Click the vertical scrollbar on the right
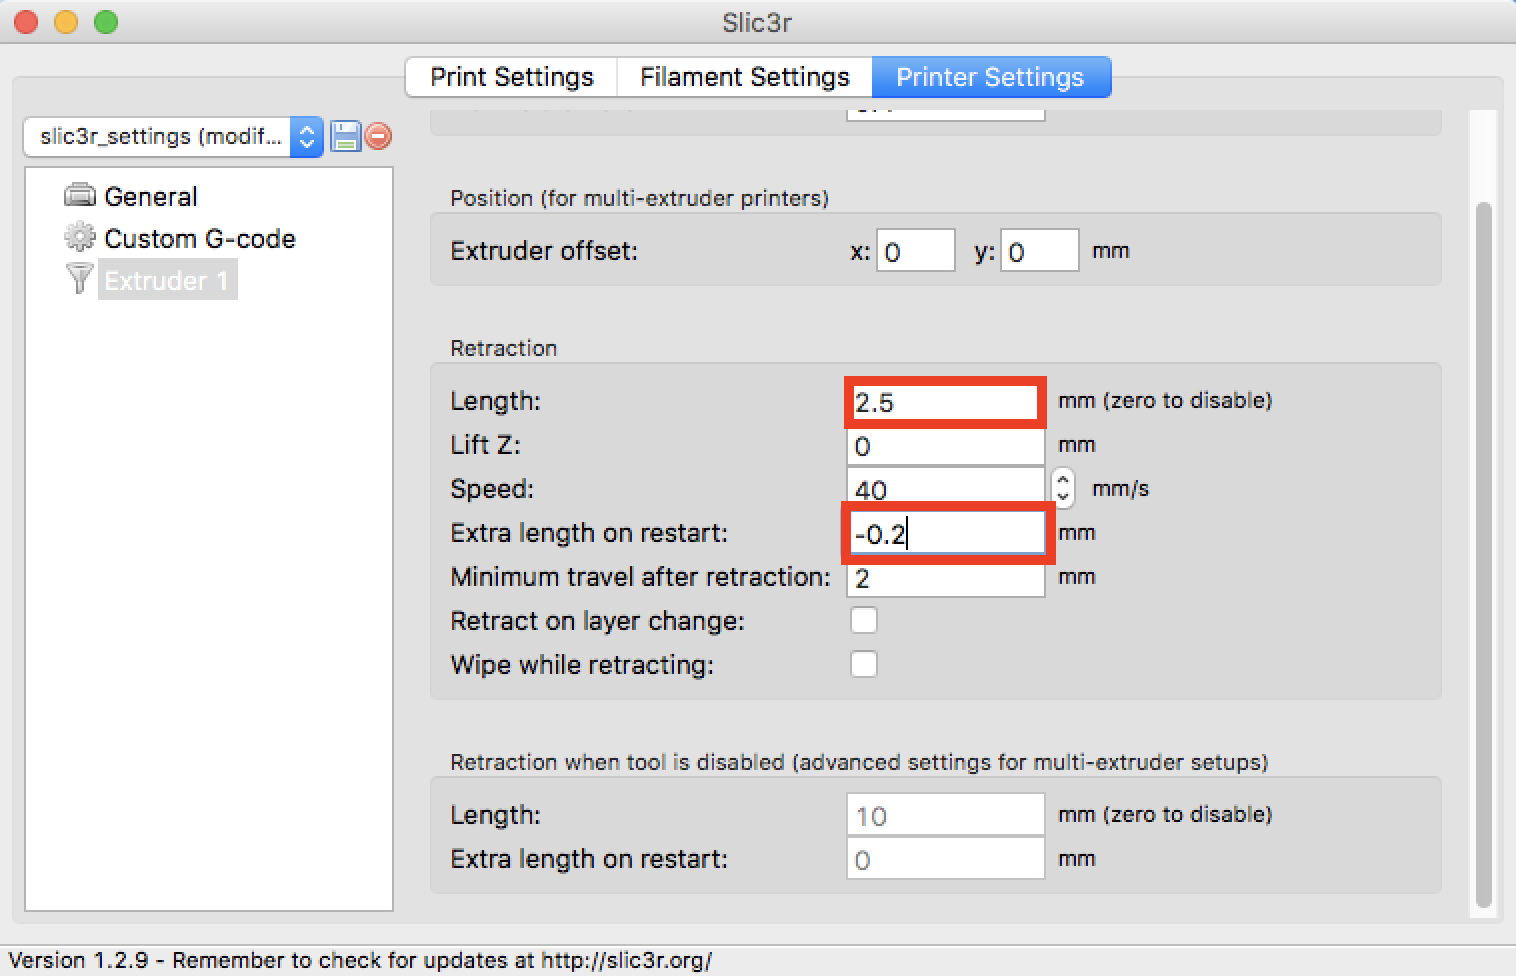The width and height of the screenshot is (1516, 976). [x=1483, y=550]
